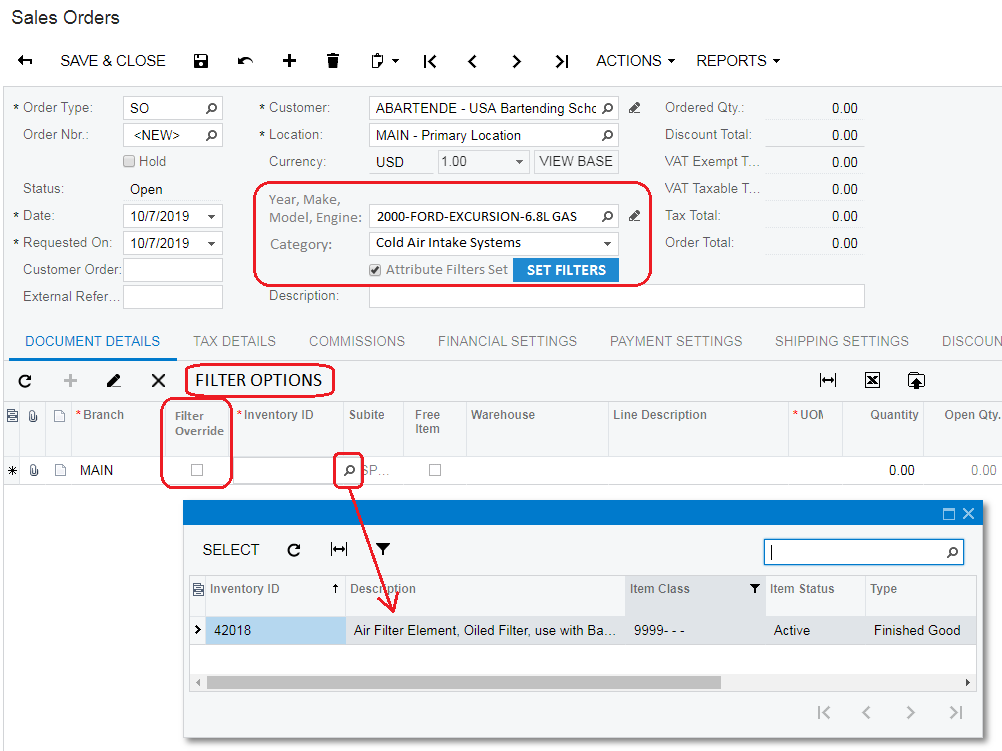Export grid to Excel icon
The image size is (1002, 751).
coord(872,380)
